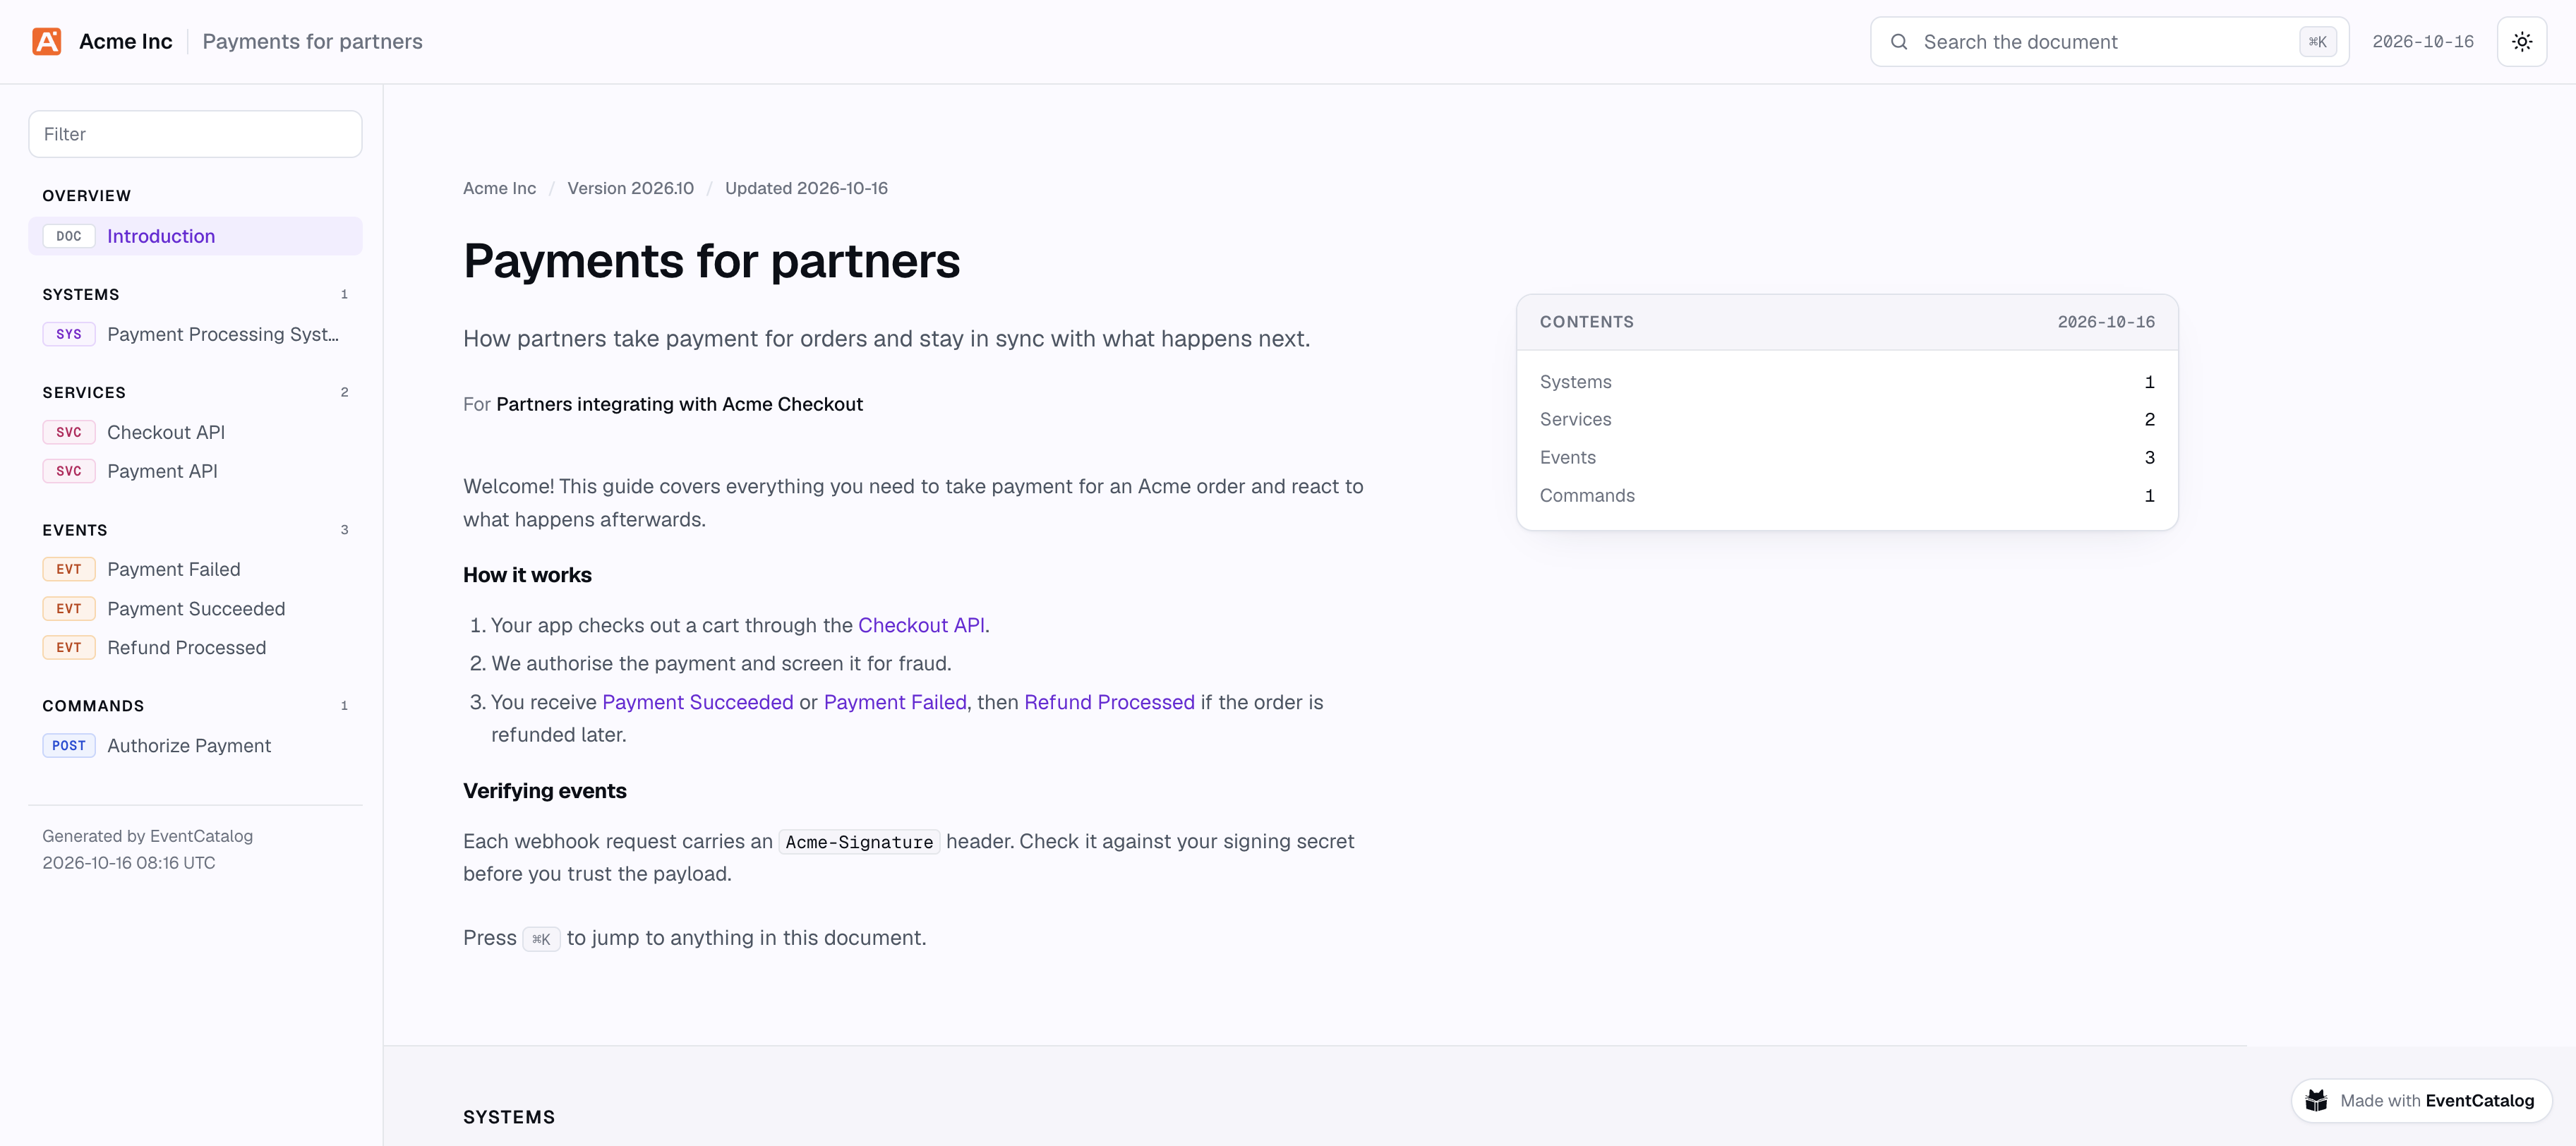Click the SVC badge beside Checkout API
The width and height of the screenshot is (2576, 1146).
(x=69, y=432)
